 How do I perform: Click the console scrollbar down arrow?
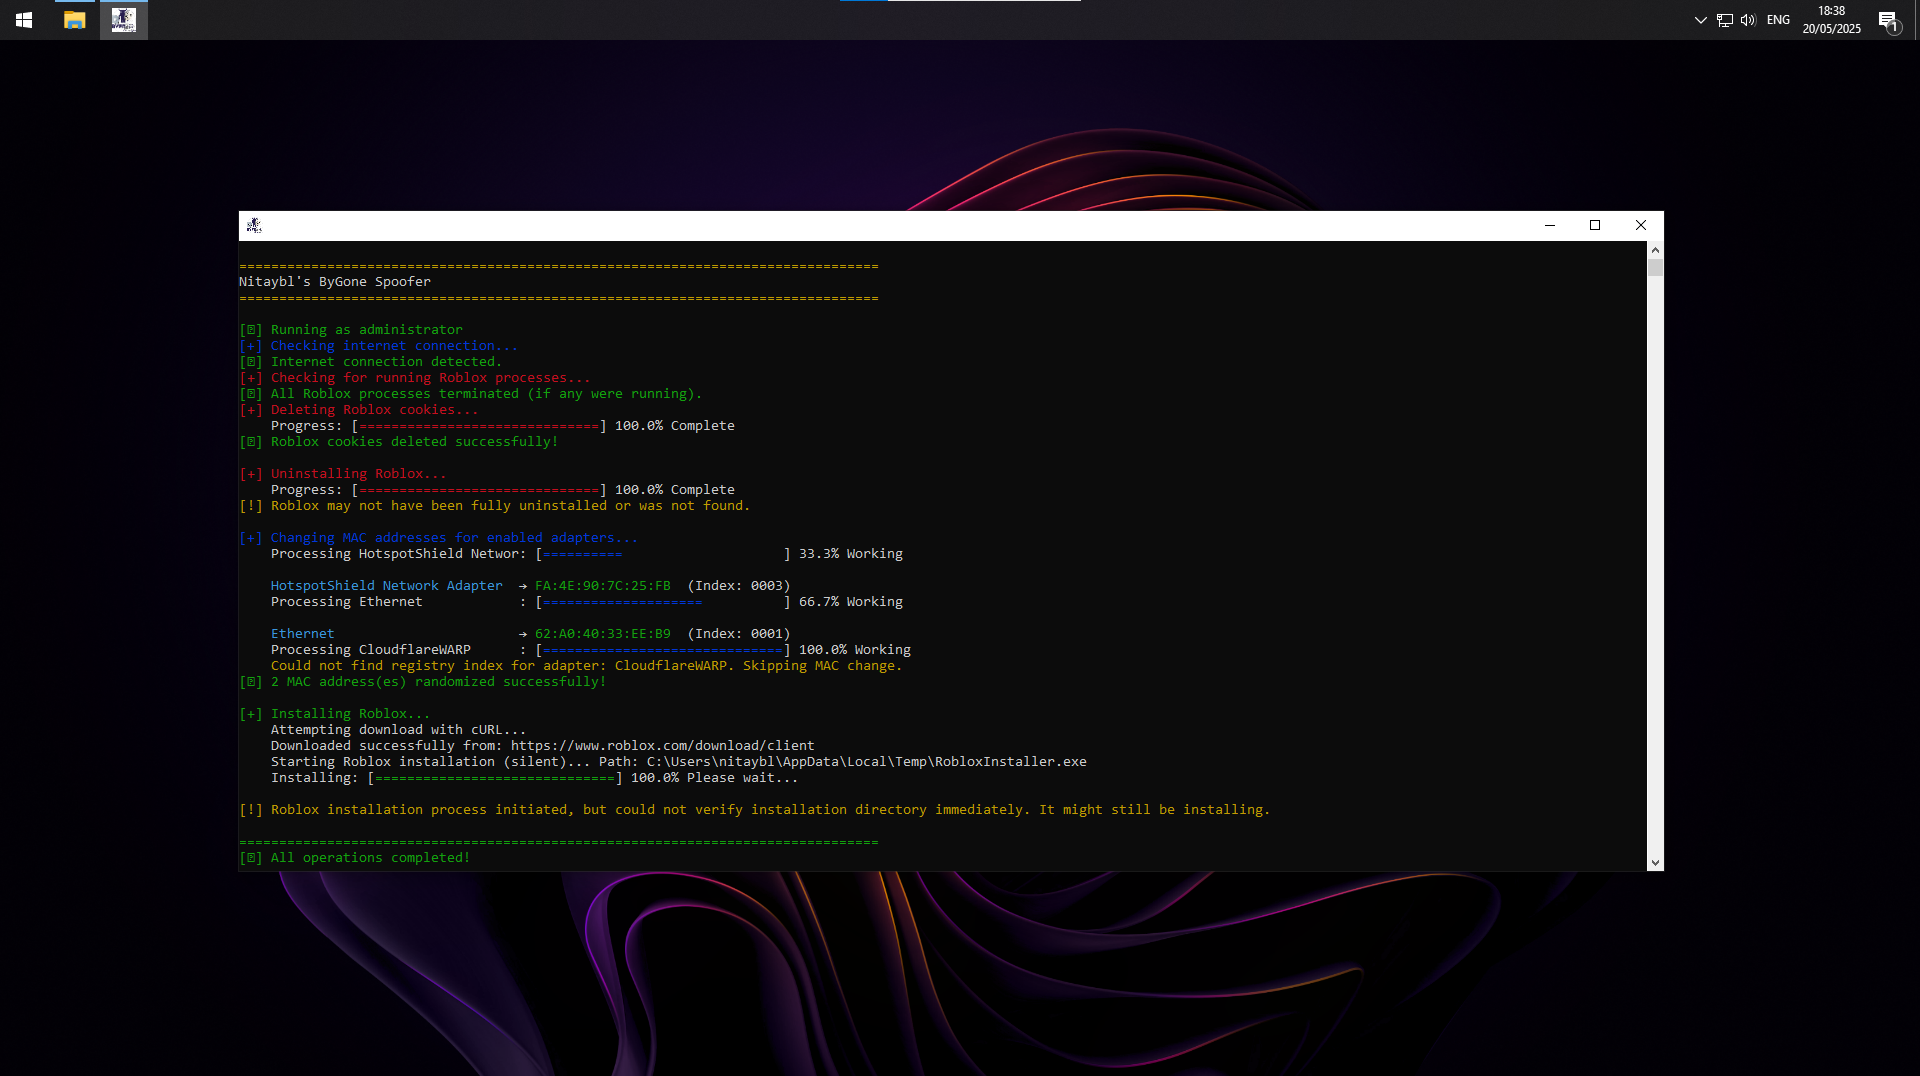(1655, 863)
